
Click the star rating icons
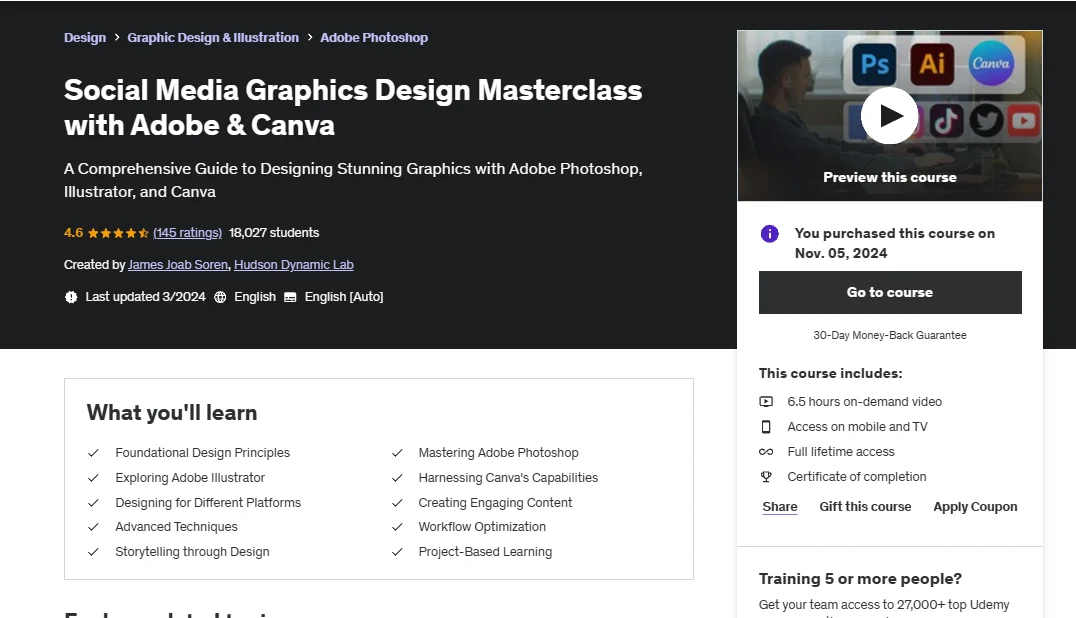click(x=118, y=233)
